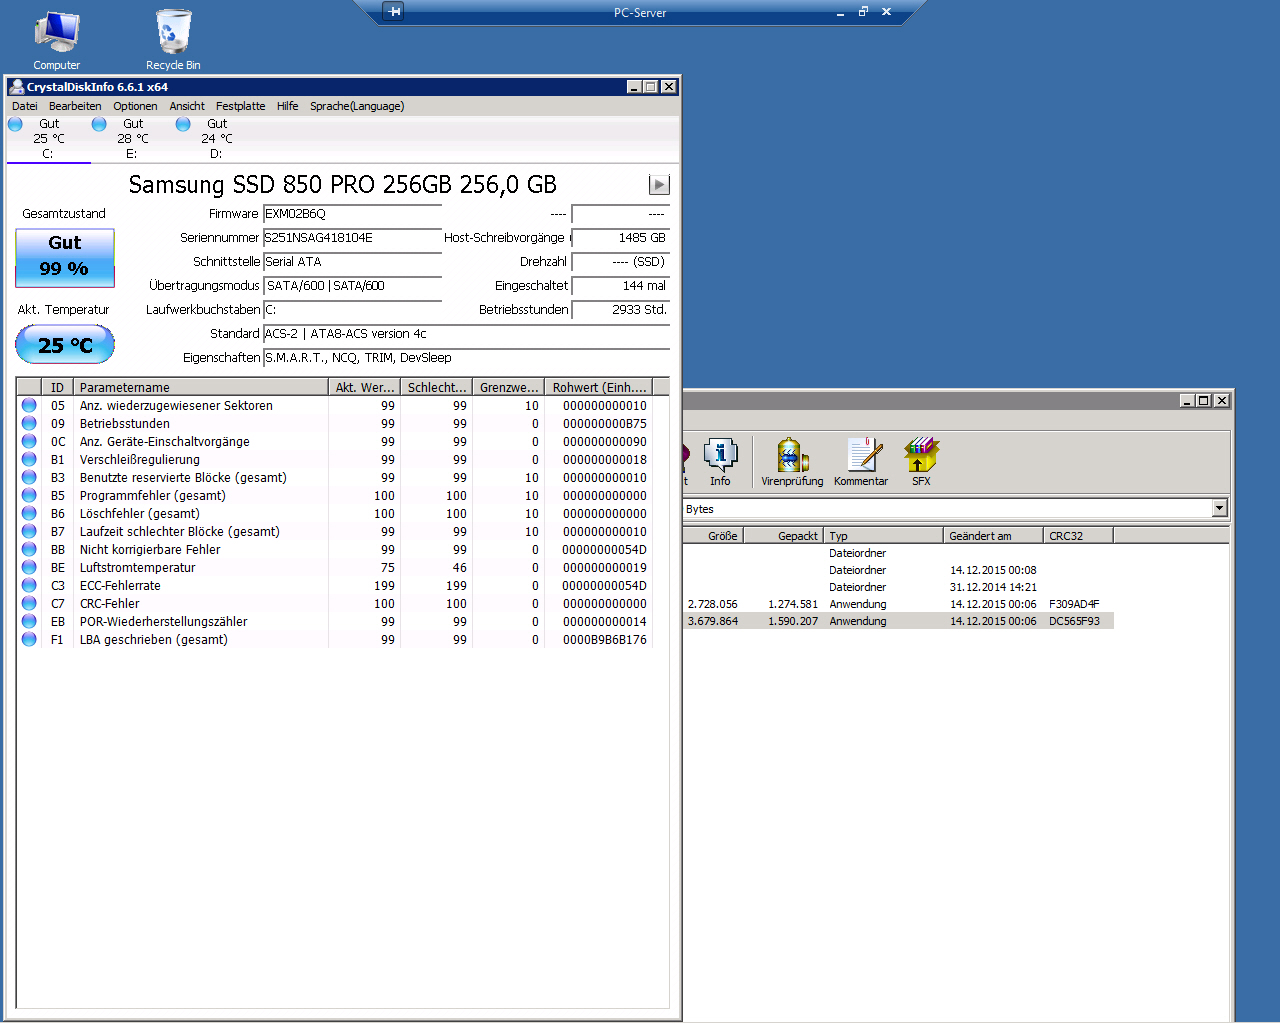Click status dot for attribute B3

(x=29, y=477)
